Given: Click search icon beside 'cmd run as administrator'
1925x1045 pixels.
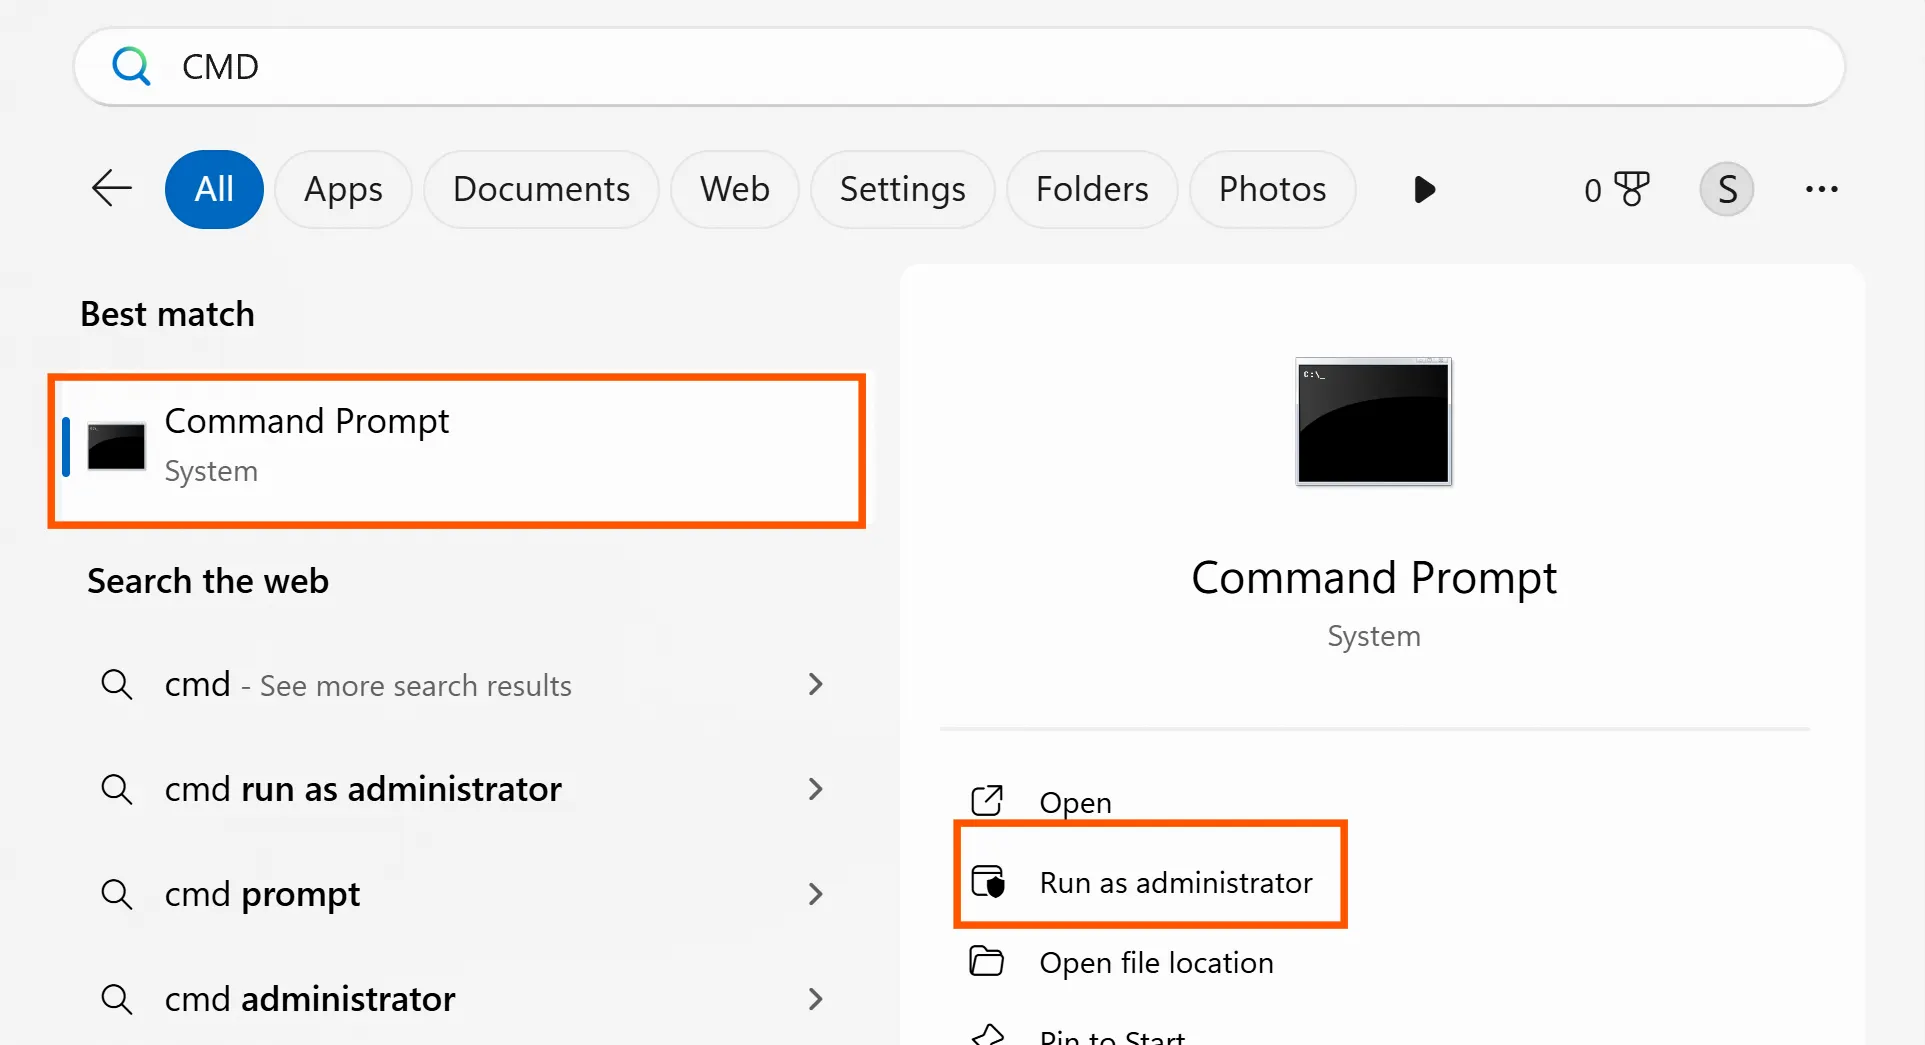Looking at the screenshot, I should [117, 789].
